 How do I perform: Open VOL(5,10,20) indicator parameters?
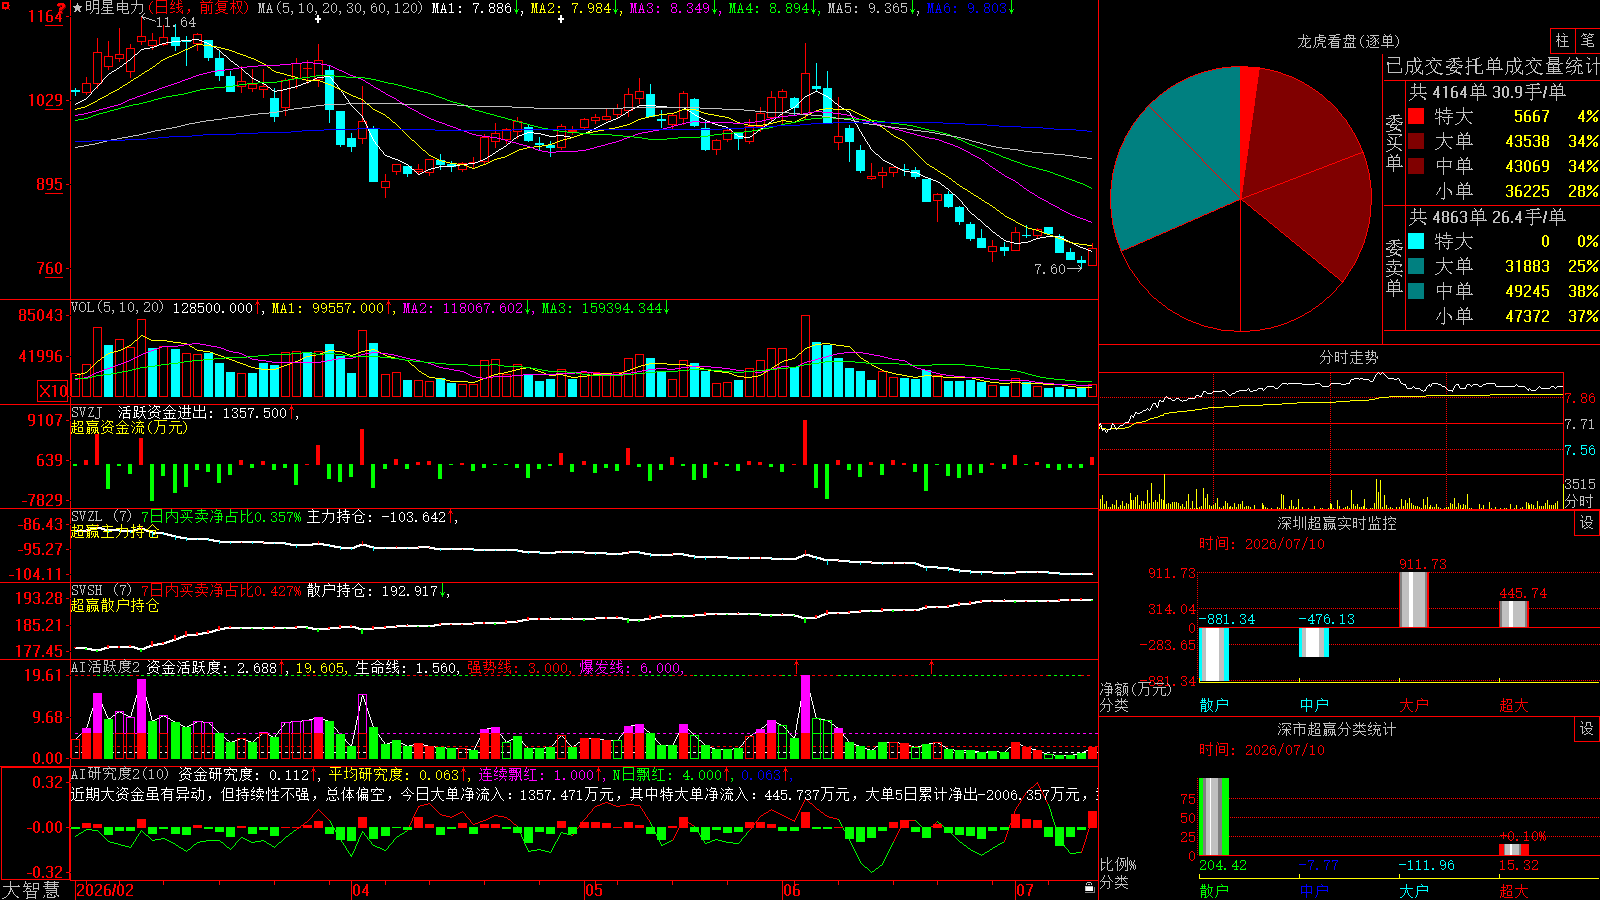tap(118, 308)
